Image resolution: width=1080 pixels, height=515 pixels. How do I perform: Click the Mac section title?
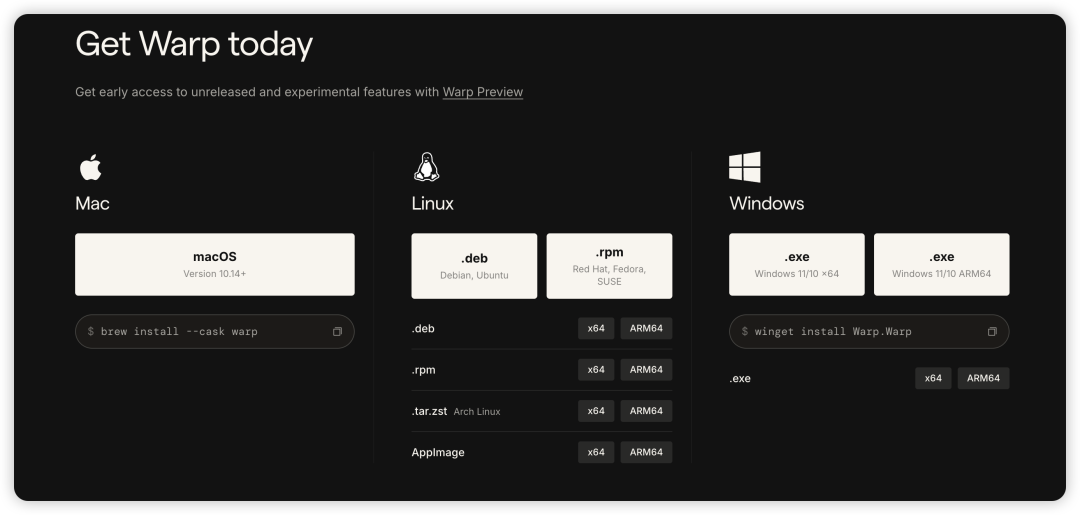click(92, 203)
